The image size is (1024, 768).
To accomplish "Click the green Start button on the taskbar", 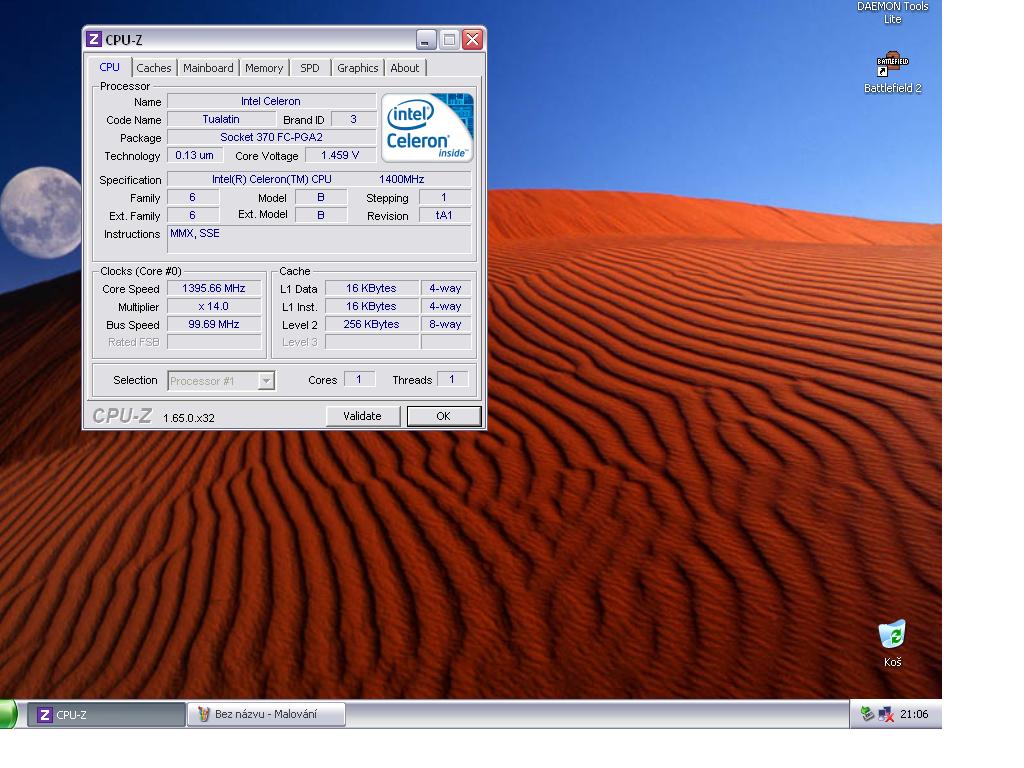I will point(8,714).
